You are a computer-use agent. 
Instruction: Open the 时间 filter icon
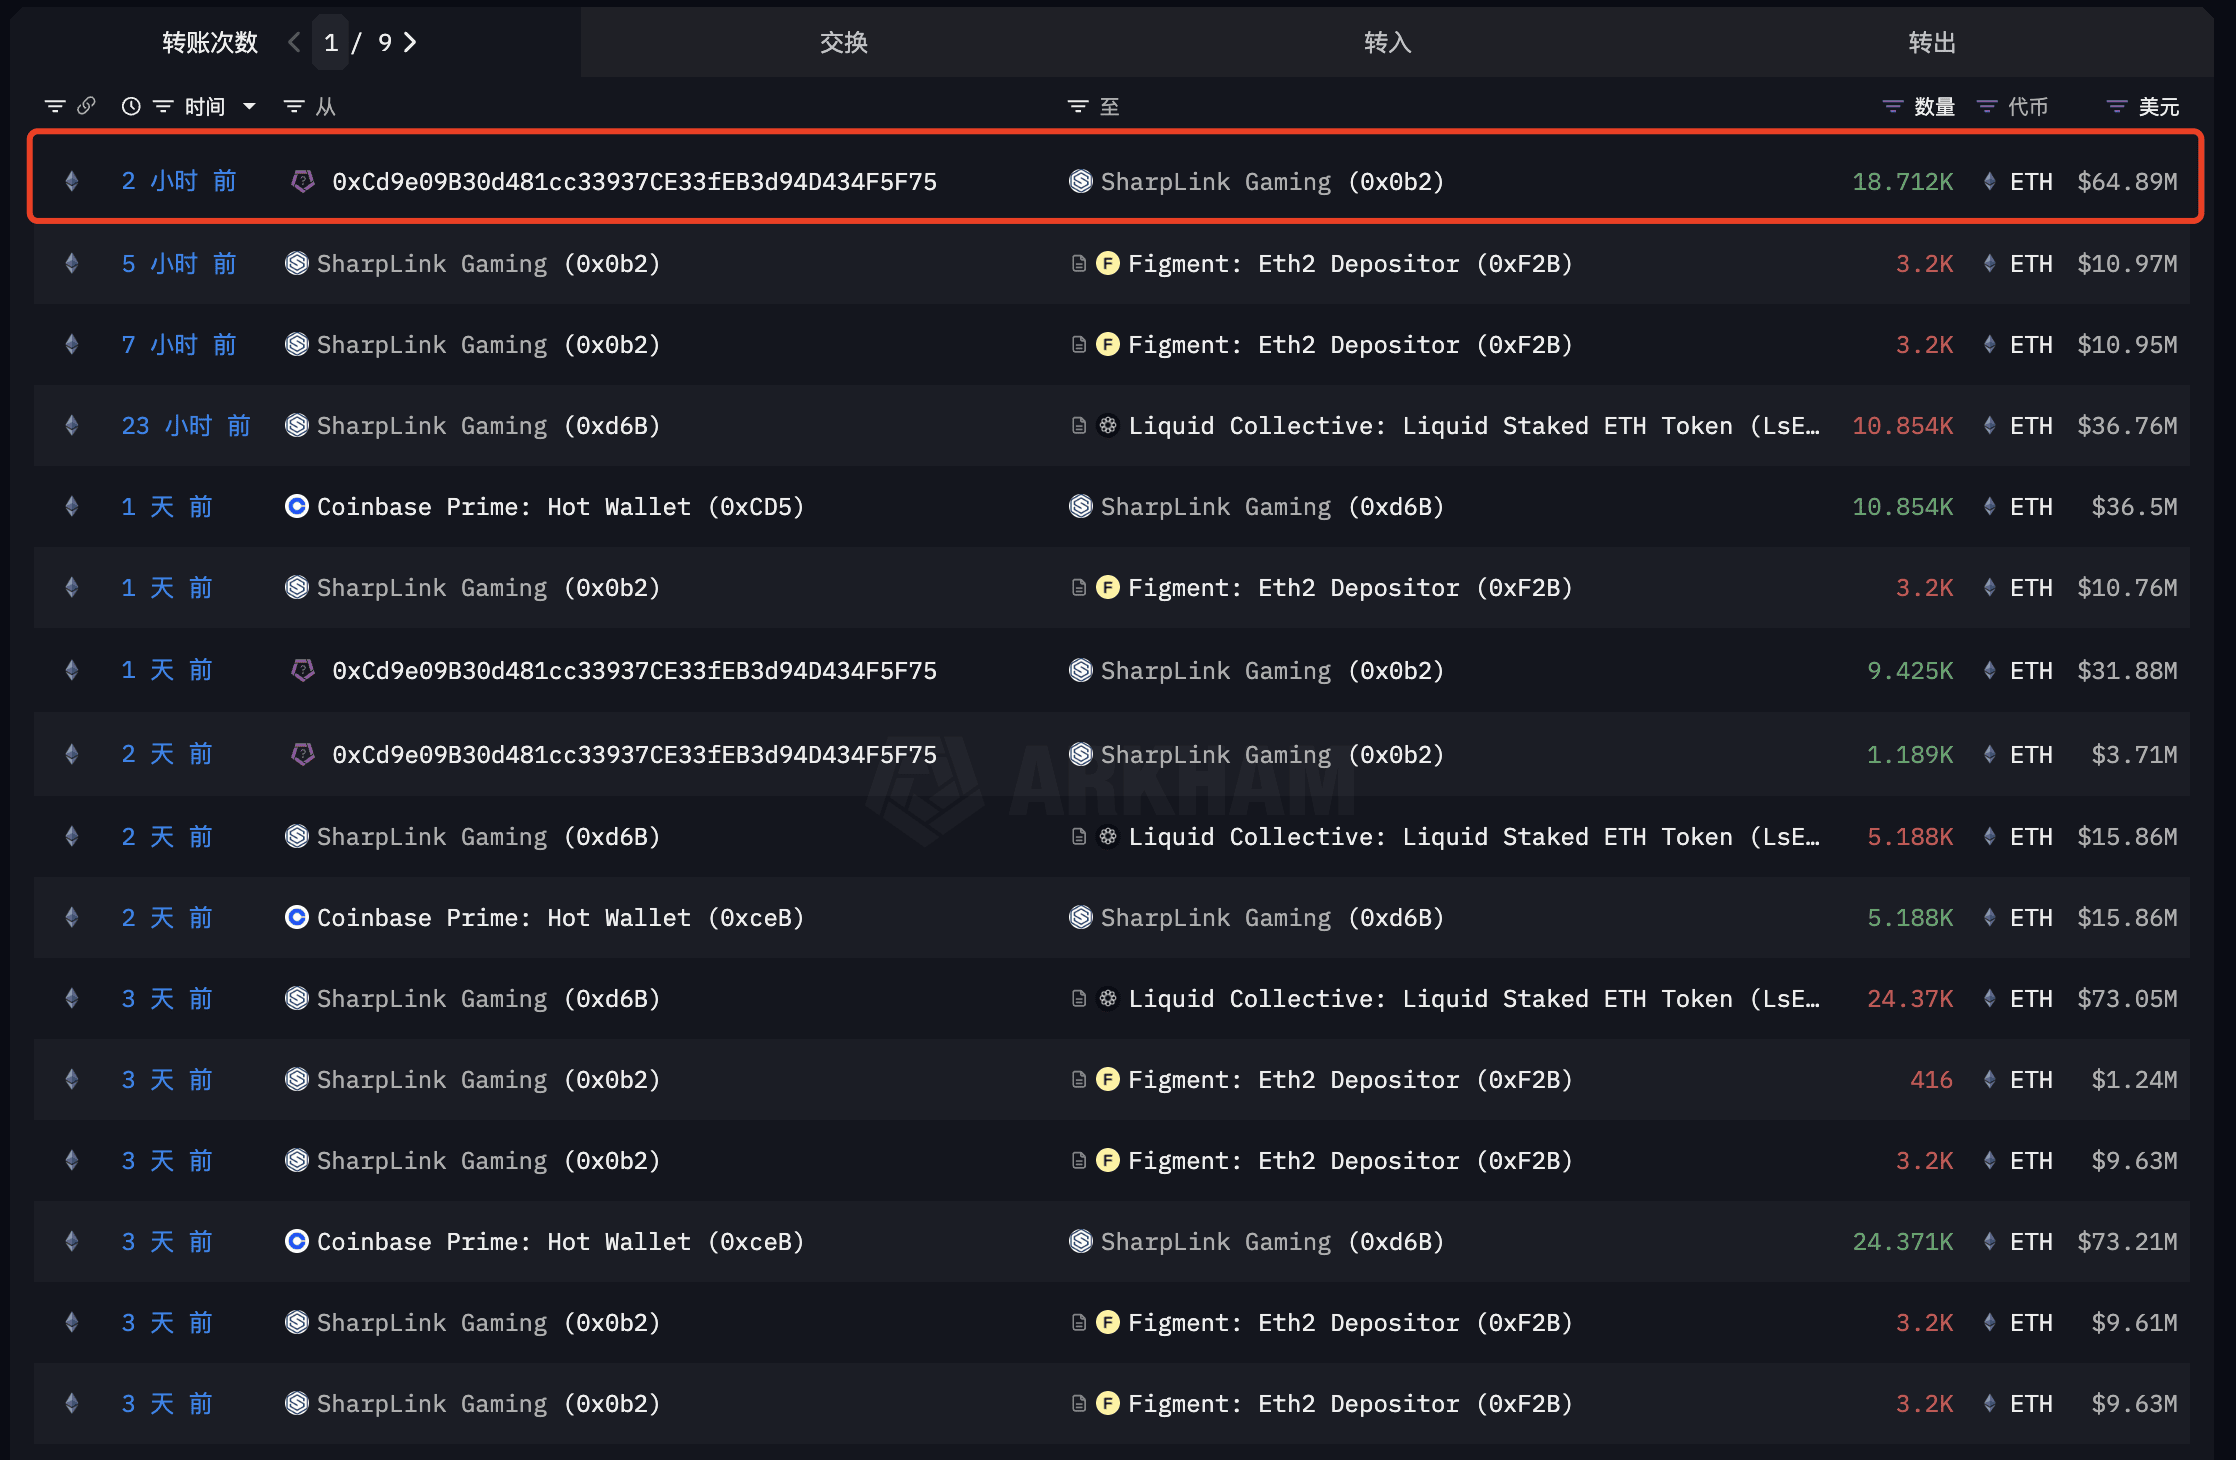point(163,106)
